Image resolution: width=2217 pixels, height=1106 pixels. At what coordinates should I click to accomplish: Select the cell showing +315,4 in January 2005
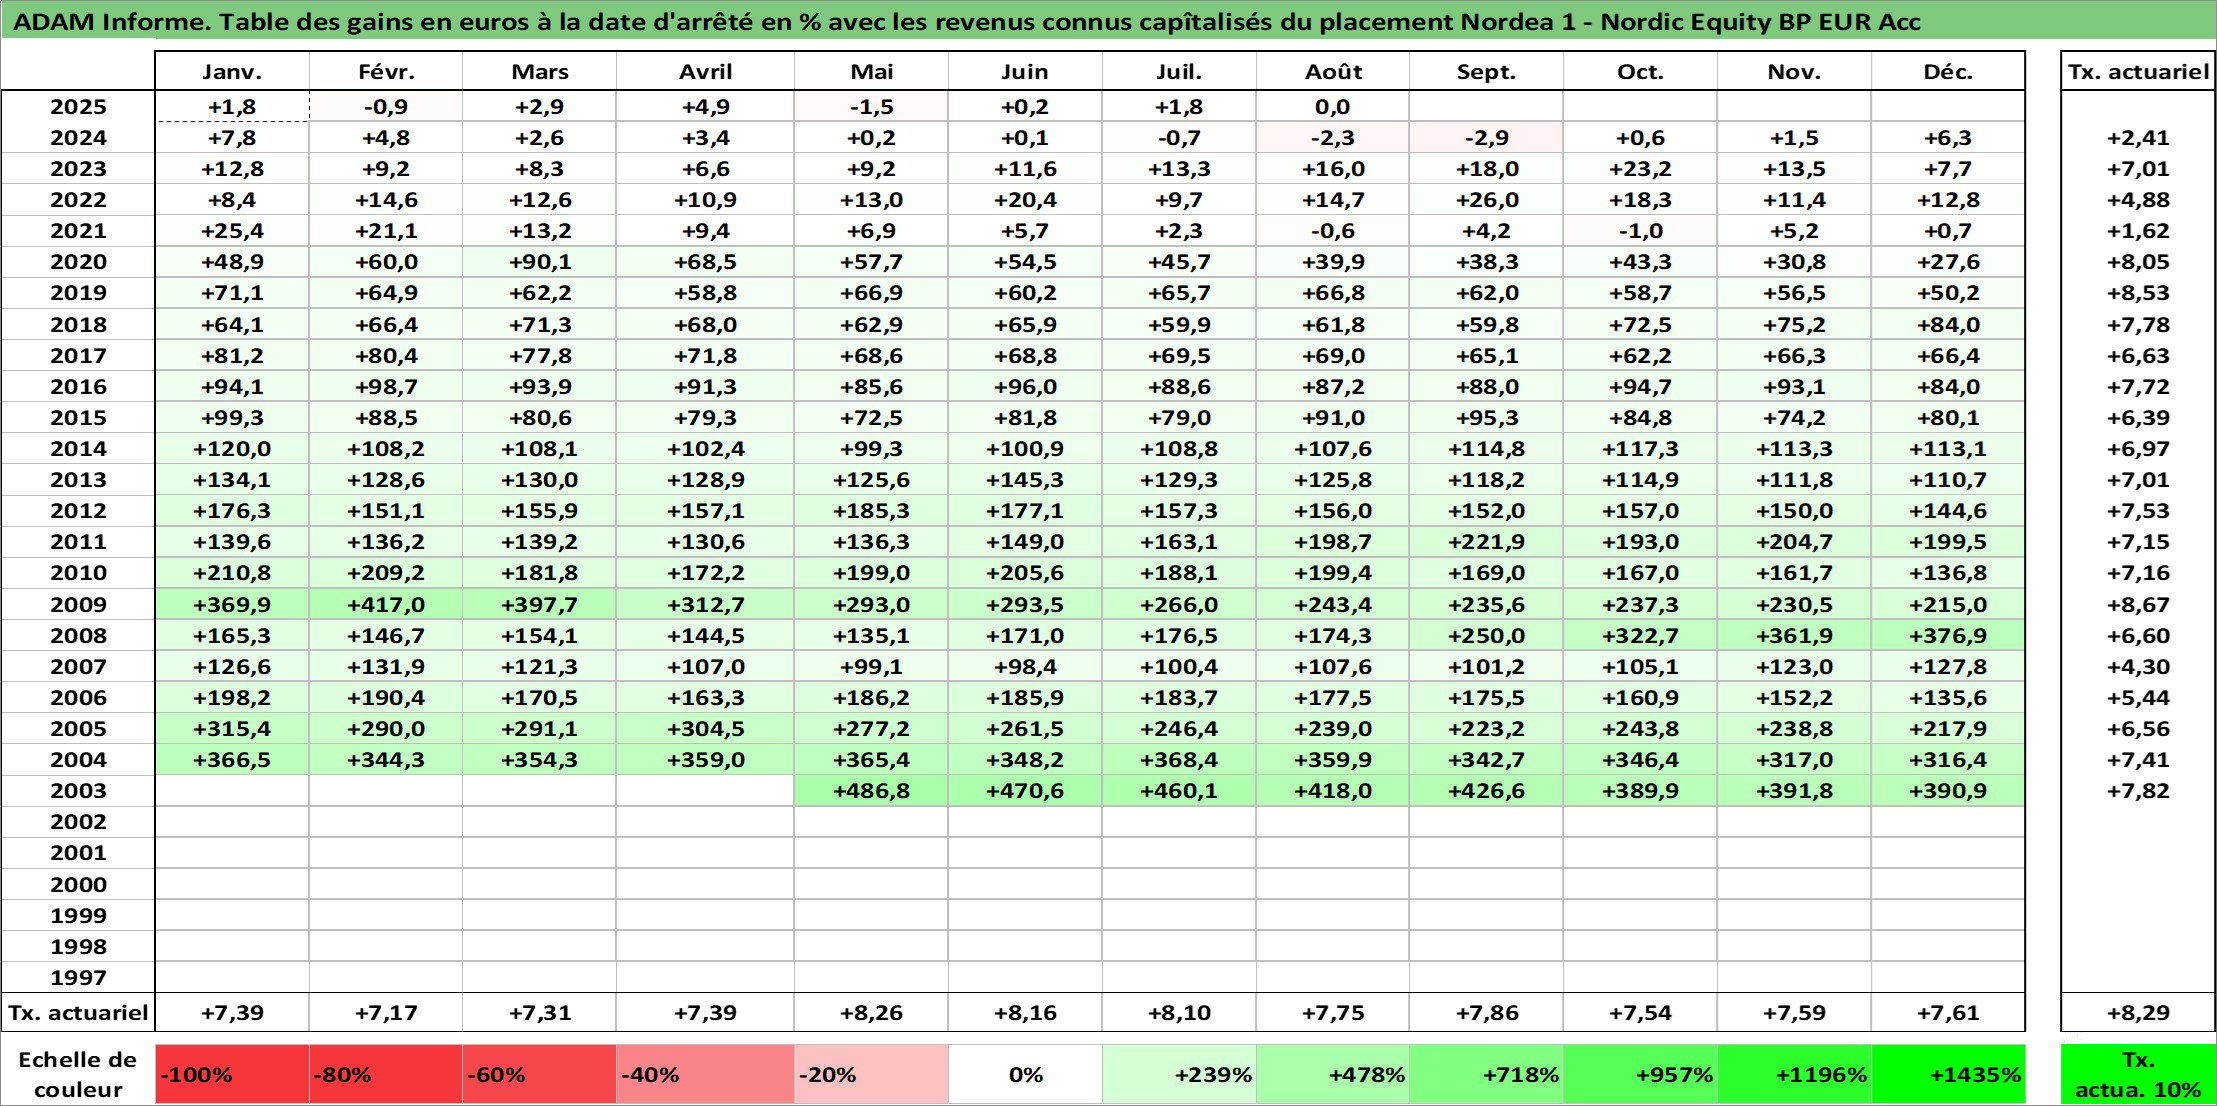[x=232, y=729]
